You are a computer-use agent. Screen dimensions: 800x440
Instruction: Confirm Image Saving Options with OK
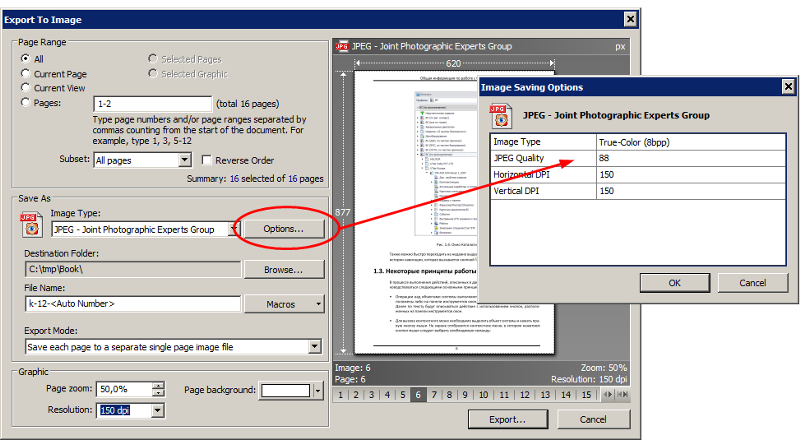(x=674, y=283)
